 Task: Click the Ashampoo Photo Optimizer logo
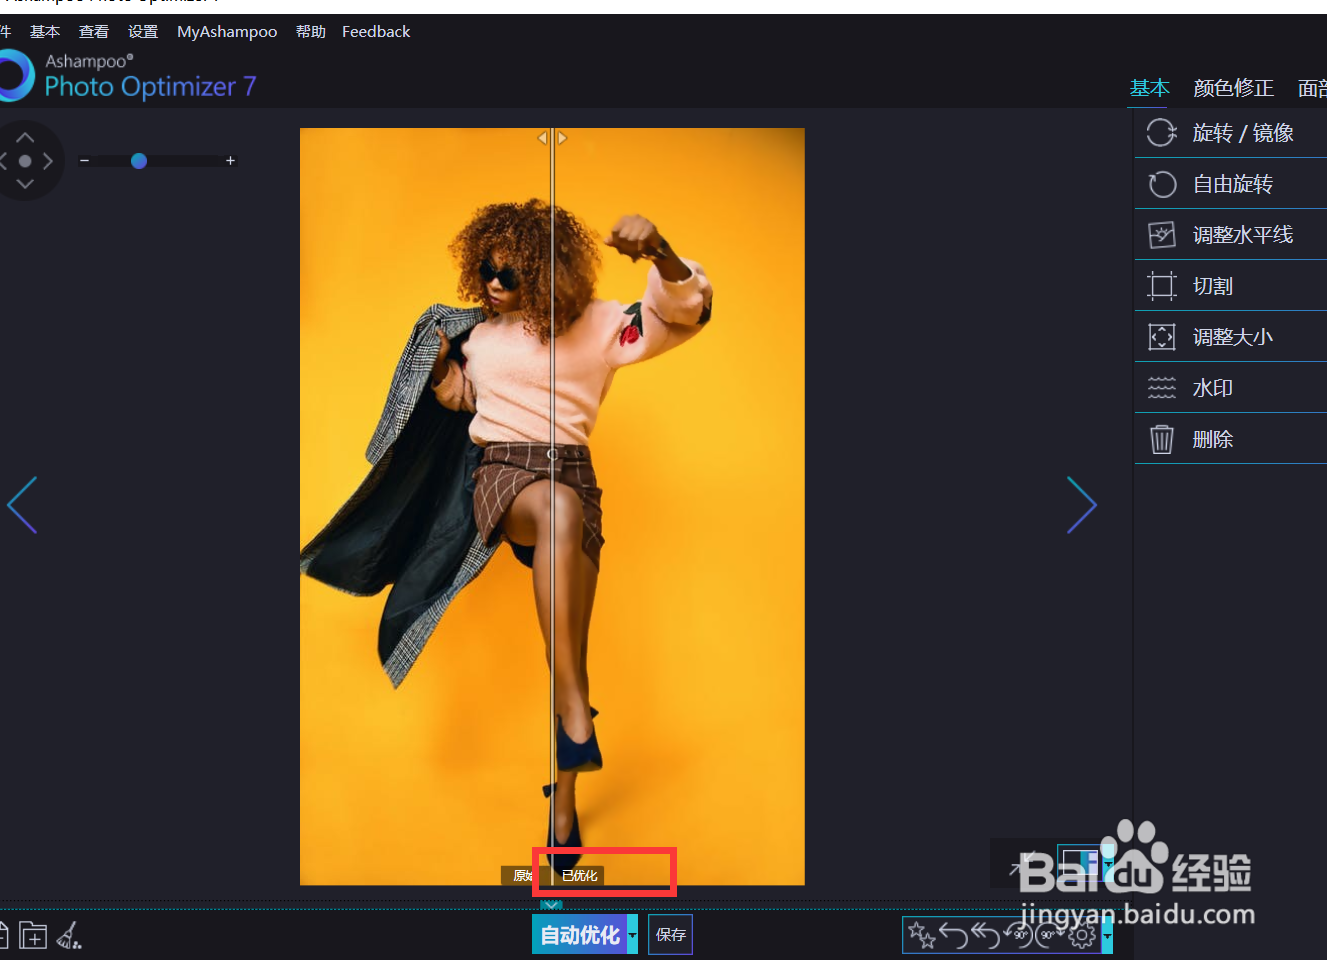click(128, 76)
